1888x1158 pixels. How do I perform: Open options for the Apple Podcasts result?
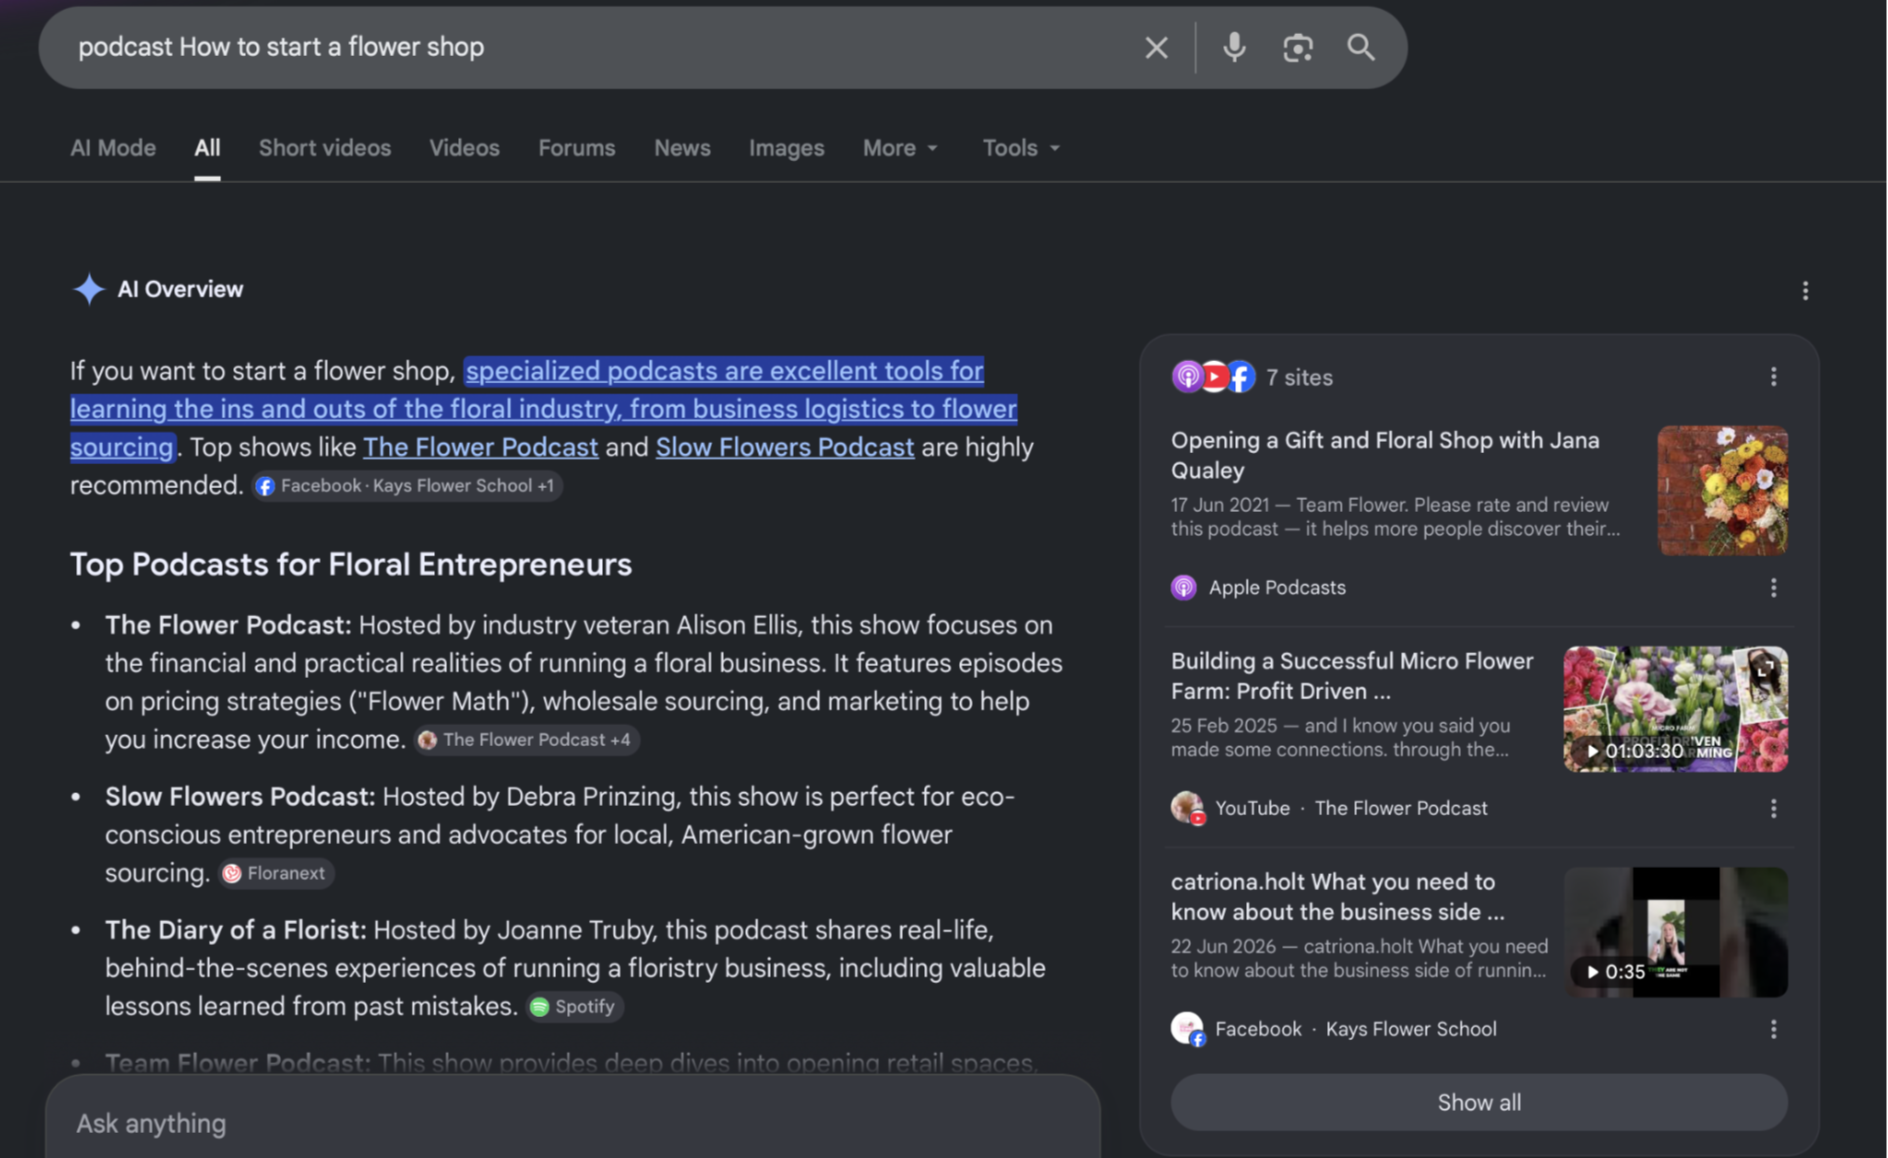1773,588
